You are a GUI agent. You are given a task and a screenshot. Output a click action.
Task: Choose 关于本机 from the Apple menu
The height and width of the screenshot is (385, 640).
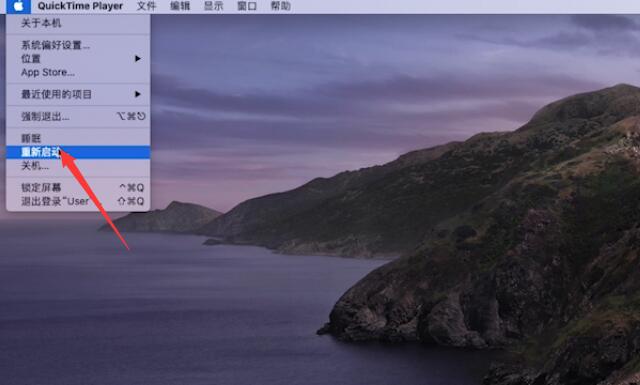tap(78, 23)
